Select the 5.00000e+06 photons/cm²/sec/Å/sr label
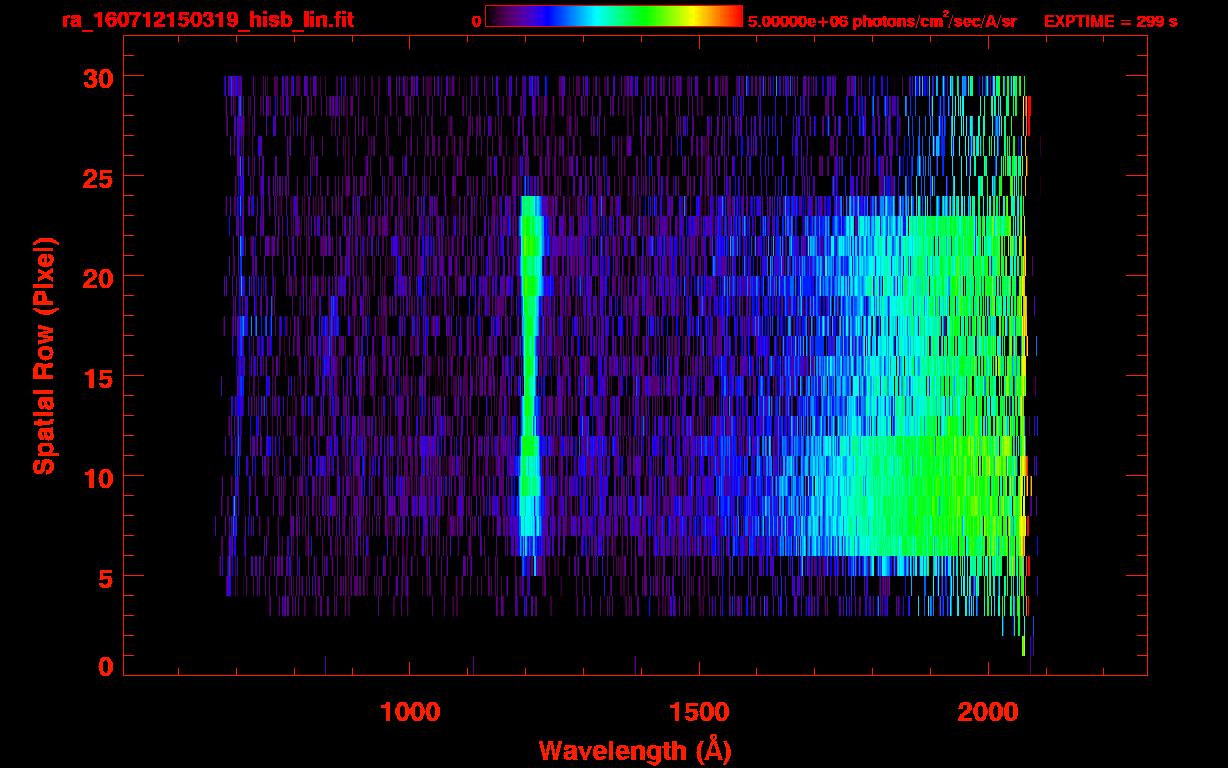 pos(882,20)
